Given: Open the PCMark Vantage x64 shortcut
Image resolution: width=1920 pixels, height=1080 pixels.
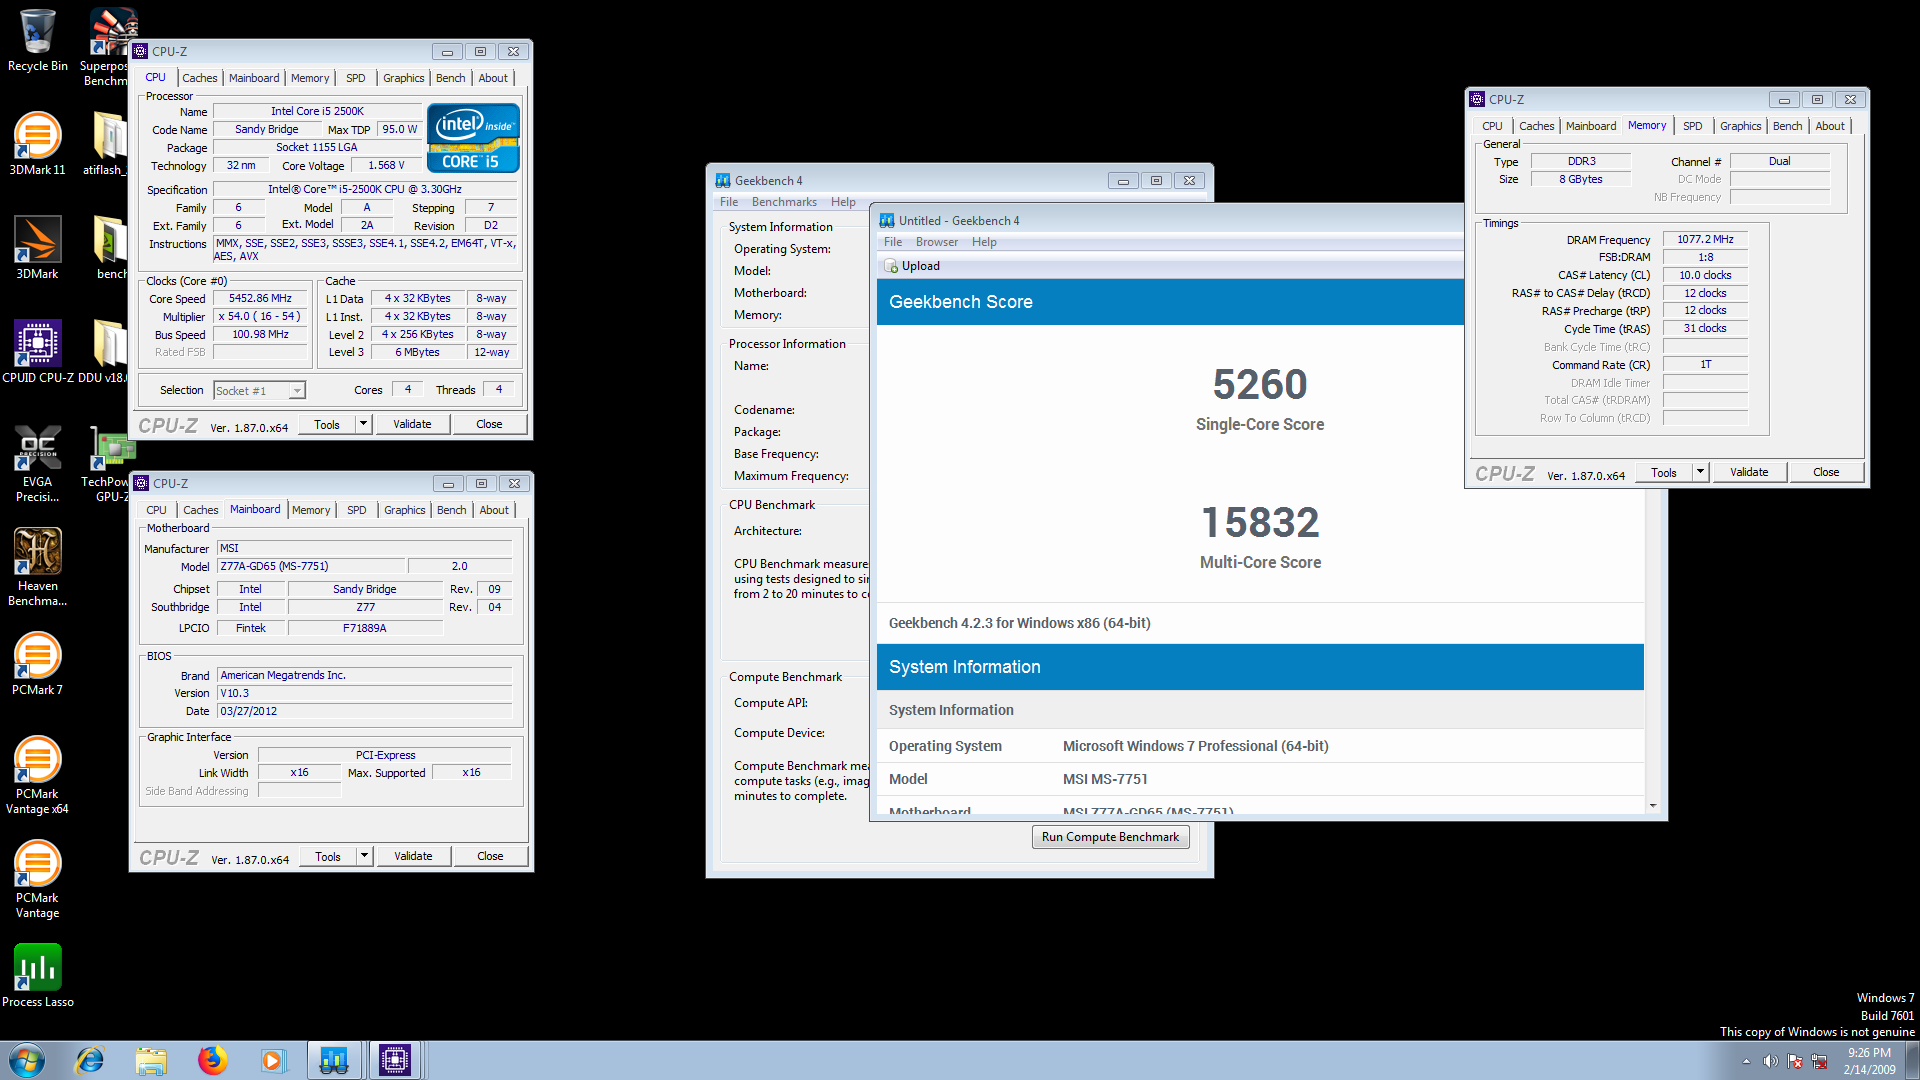Looking at the screenshot, I should [x=37, y=776].
